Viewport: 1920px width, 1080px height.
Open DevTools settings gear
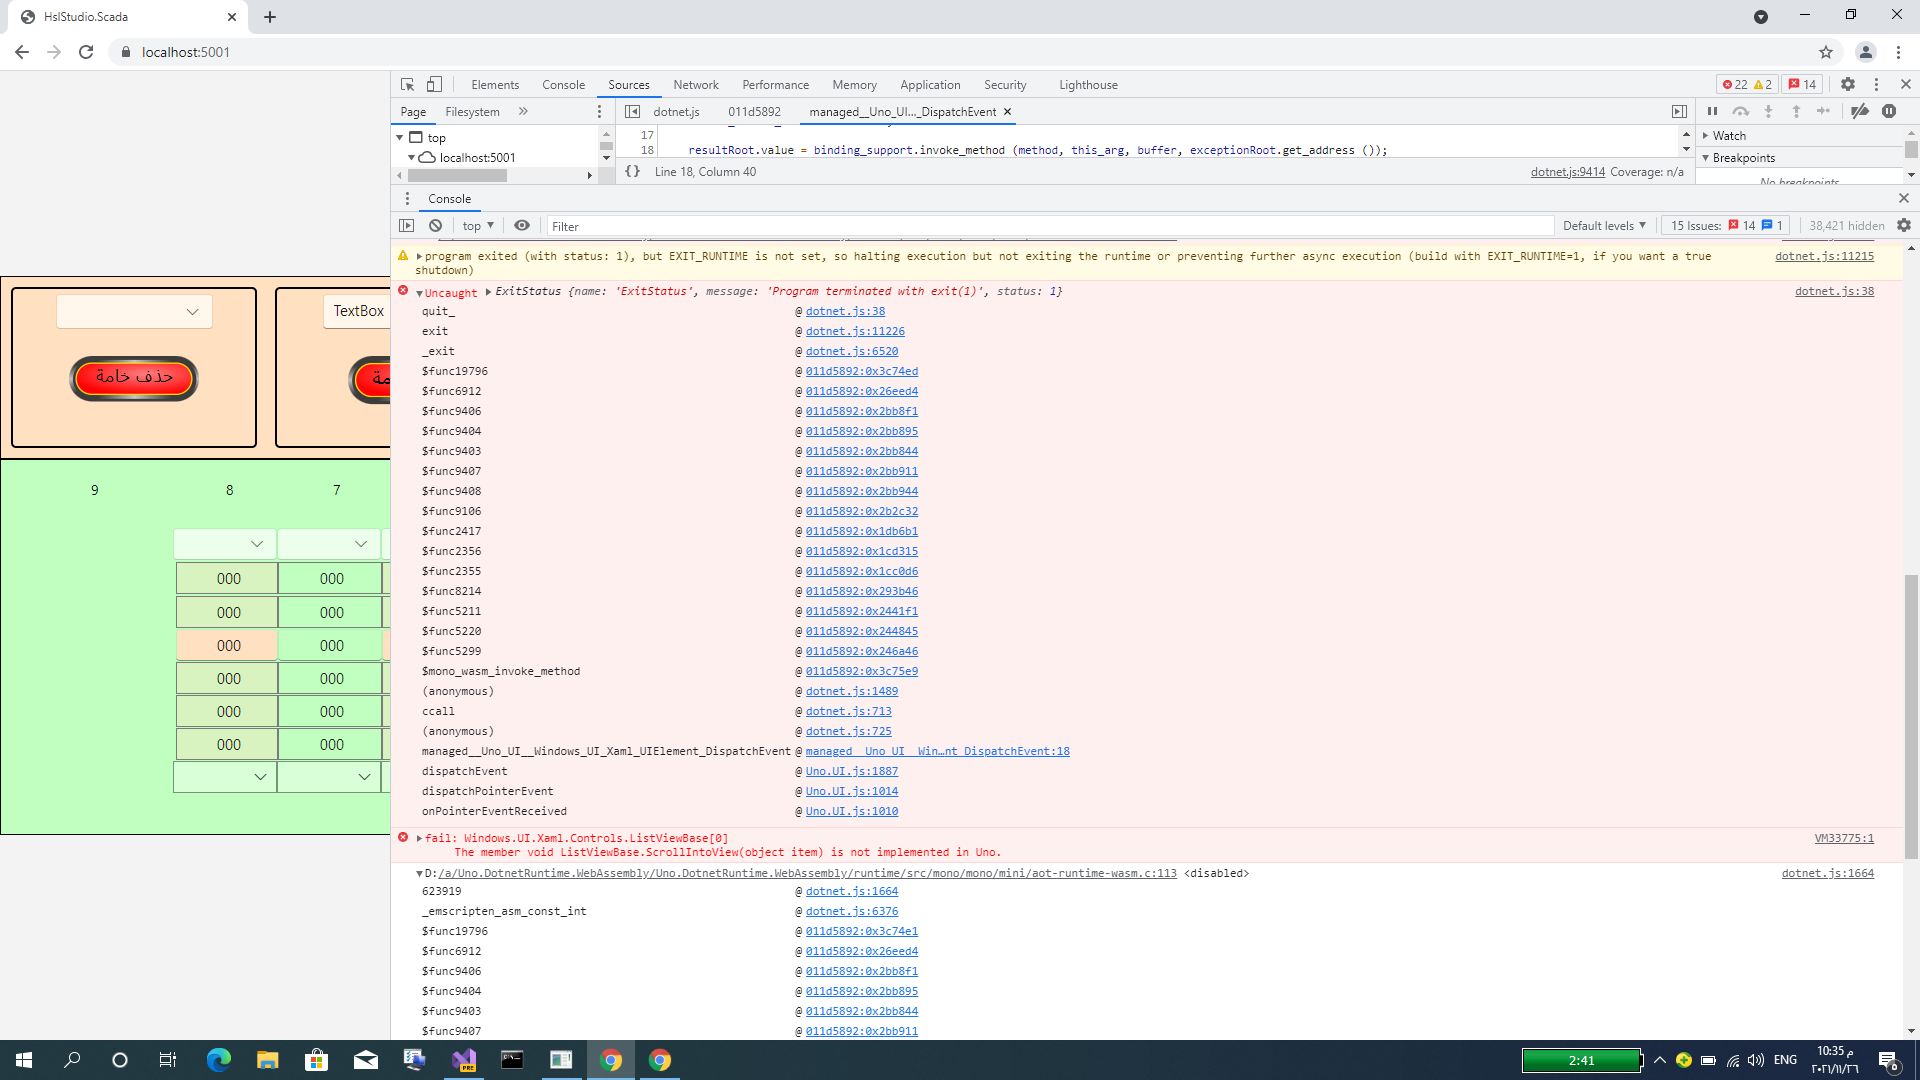point(1847,84)
